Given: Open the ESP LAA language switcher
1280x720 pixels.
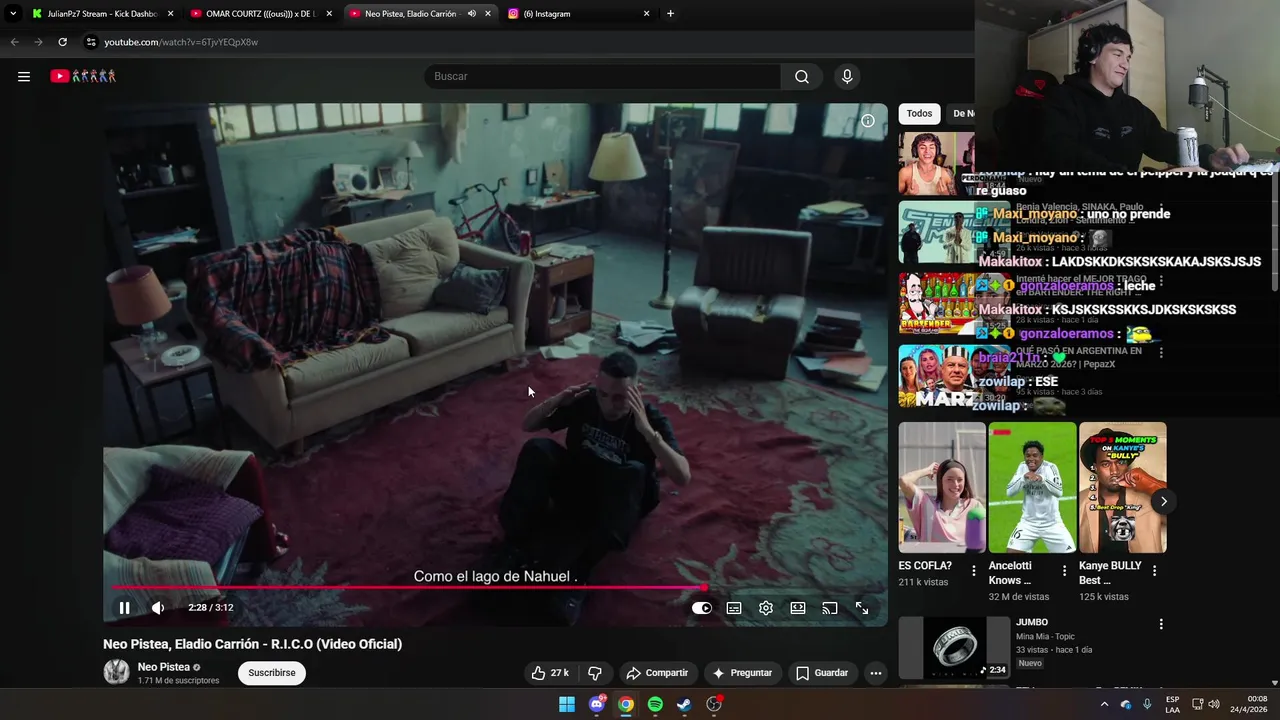Looking at the screenshot, I should point(1173,704).
